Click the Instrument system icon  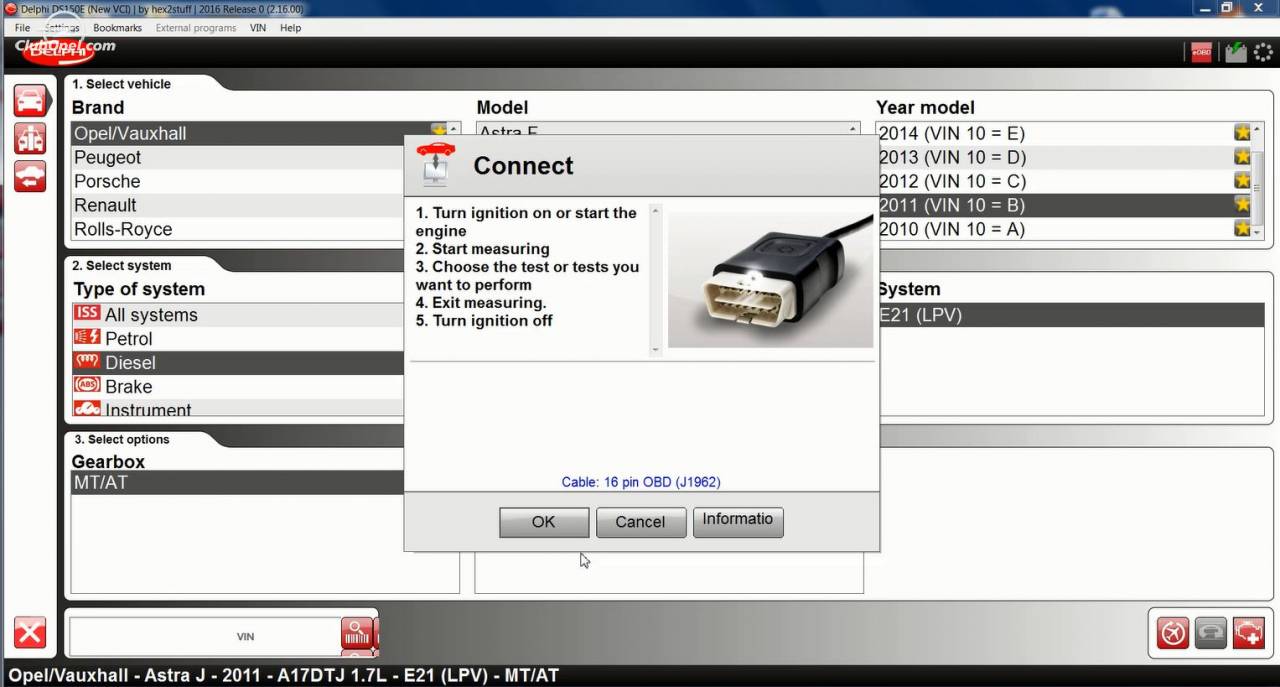[x=87, y=408]
